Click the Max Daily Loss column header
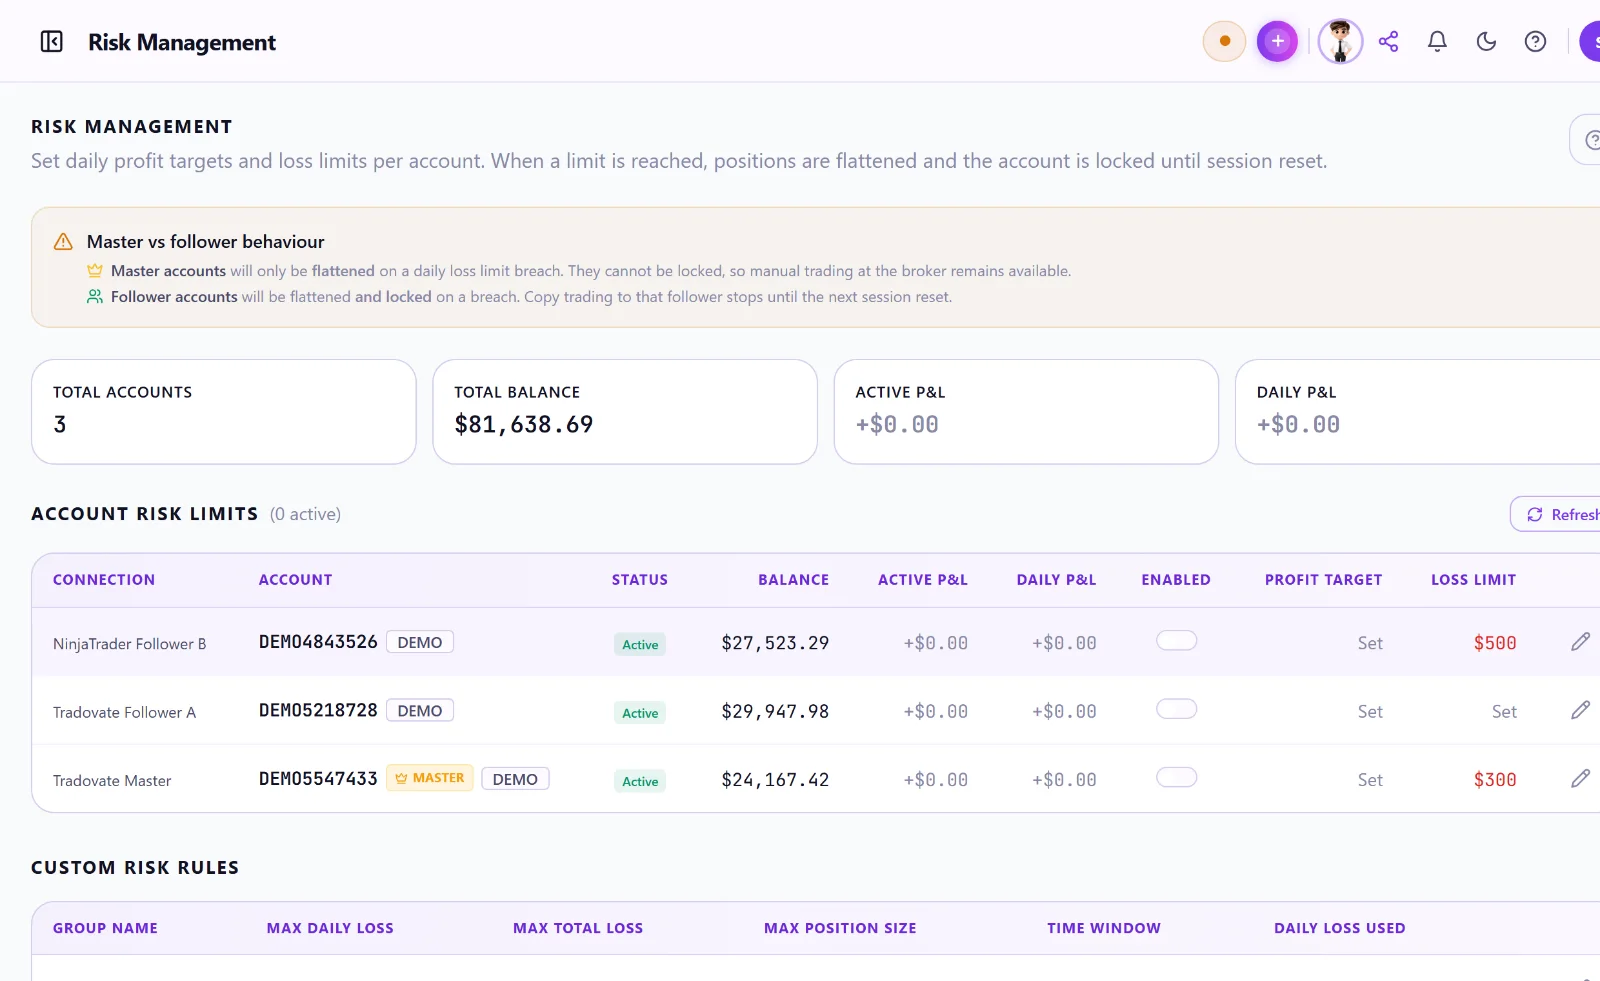1600x981 pixels. pyautogui.click(x=330, y=928)
